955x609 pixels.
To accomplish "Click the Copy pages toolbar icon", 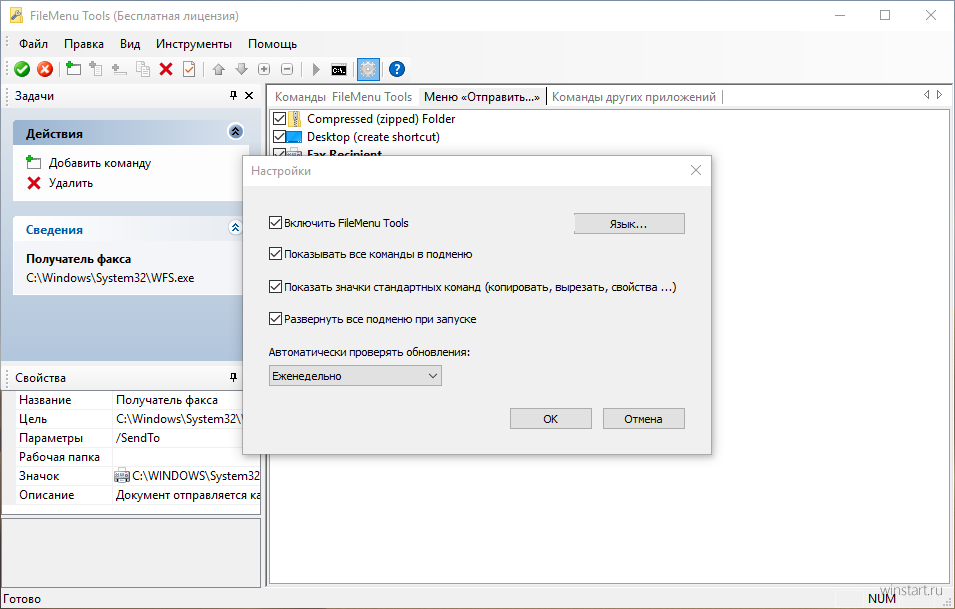I will pyautogui.click(x=143, y=69).
